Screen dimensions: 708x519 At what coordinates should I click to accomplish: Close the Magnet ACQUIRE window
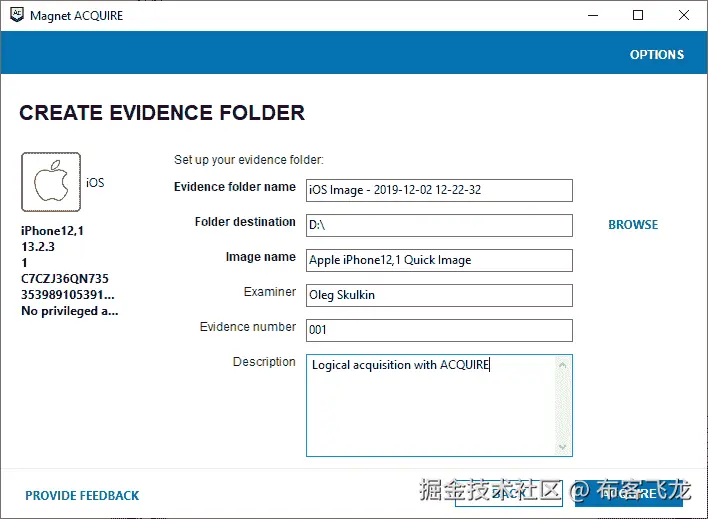click(x=684, y=15)
